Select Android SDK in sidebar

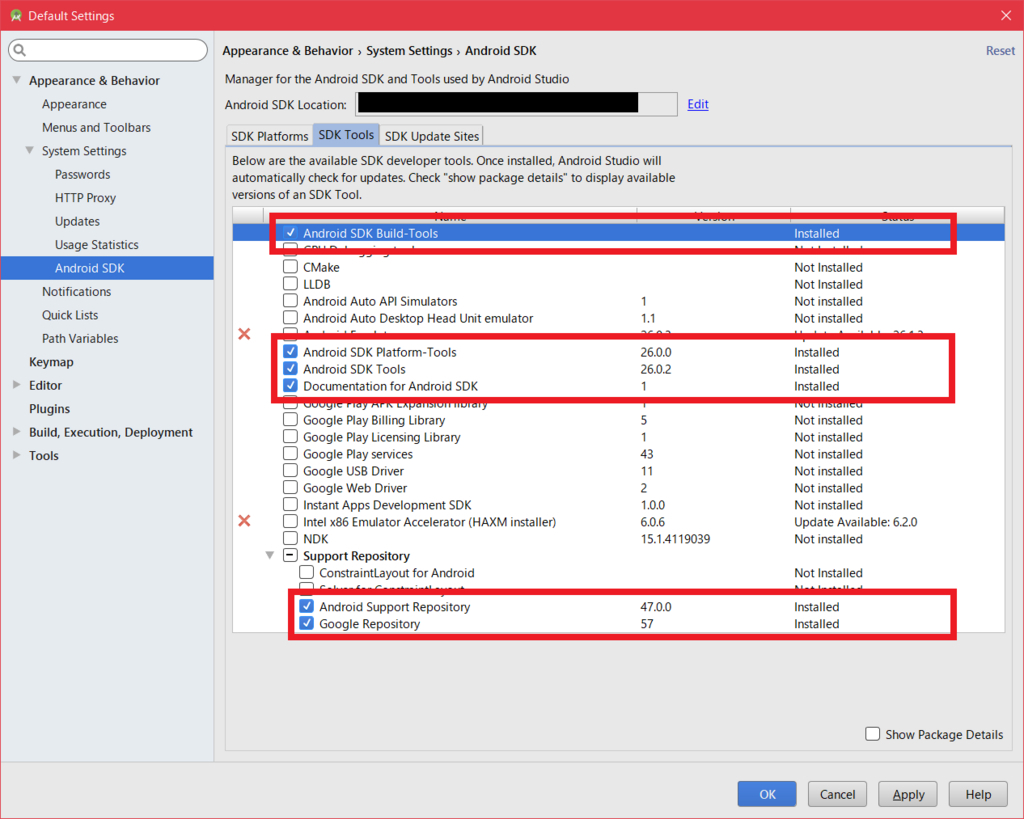click(107, 268)
